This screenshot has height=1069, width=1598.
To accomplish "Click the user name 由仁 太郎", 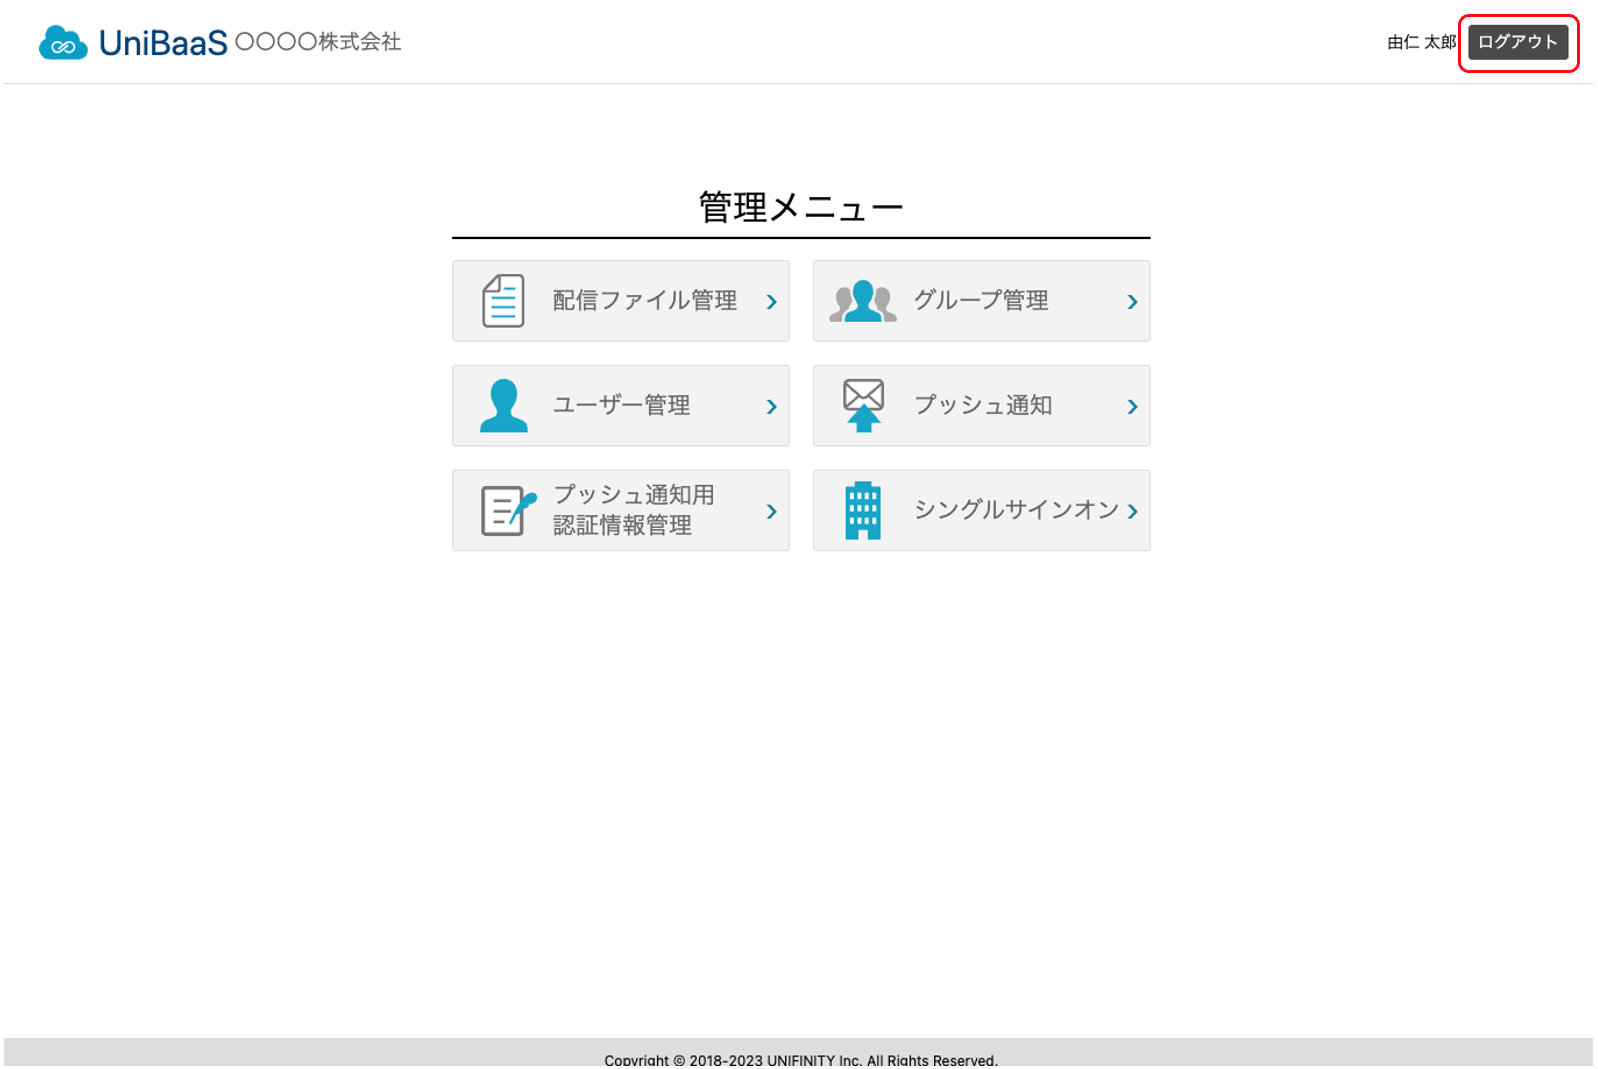I will [1420, 42].
